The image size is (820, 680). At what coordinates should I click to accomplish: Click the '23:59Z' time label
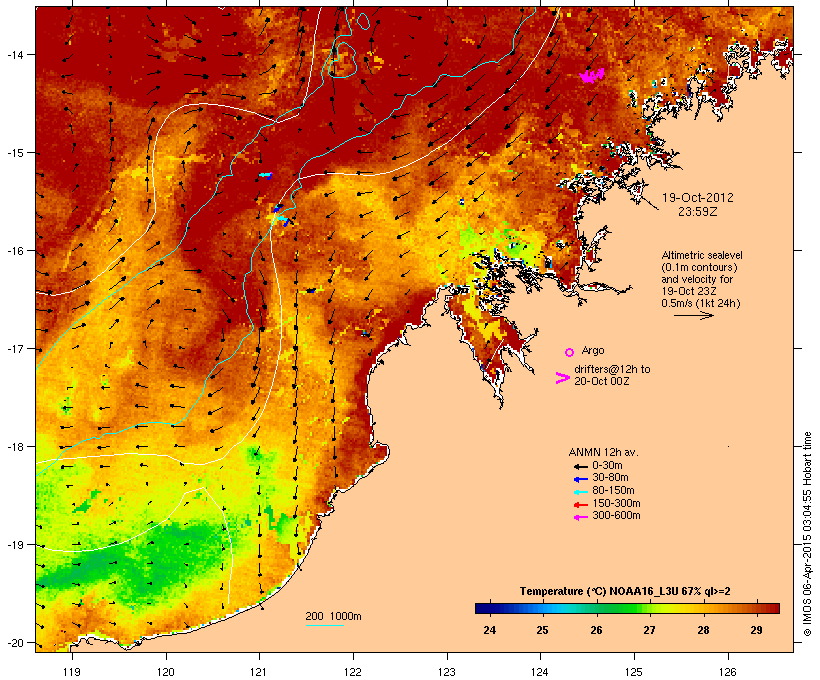click(698, 212)
